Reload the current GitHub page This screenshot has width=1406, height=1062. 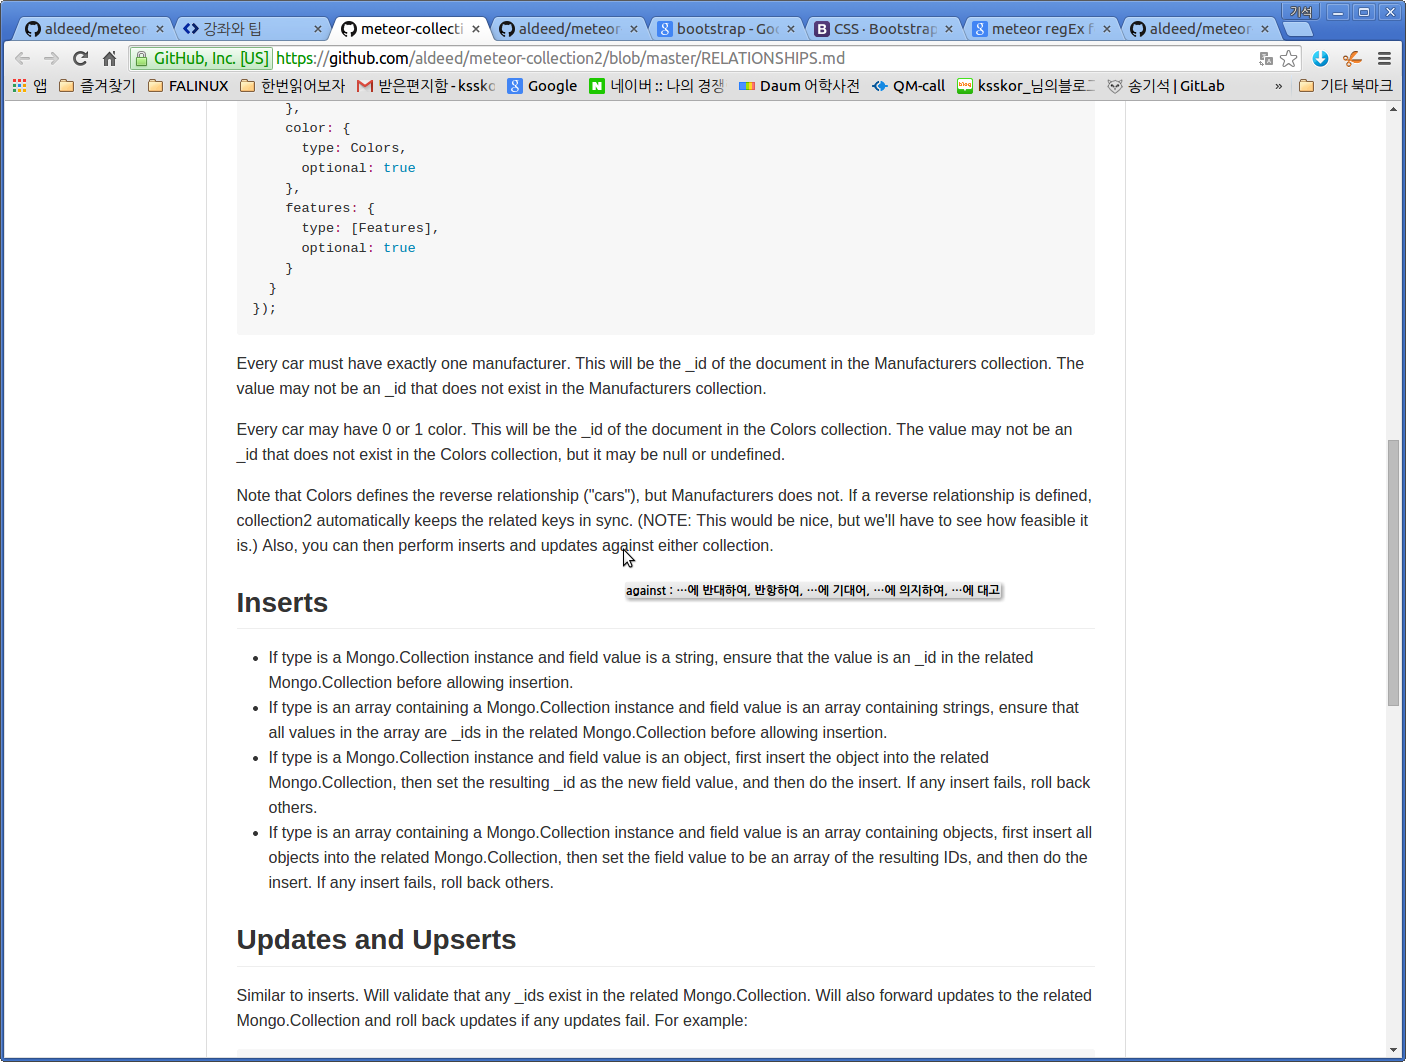81,59
